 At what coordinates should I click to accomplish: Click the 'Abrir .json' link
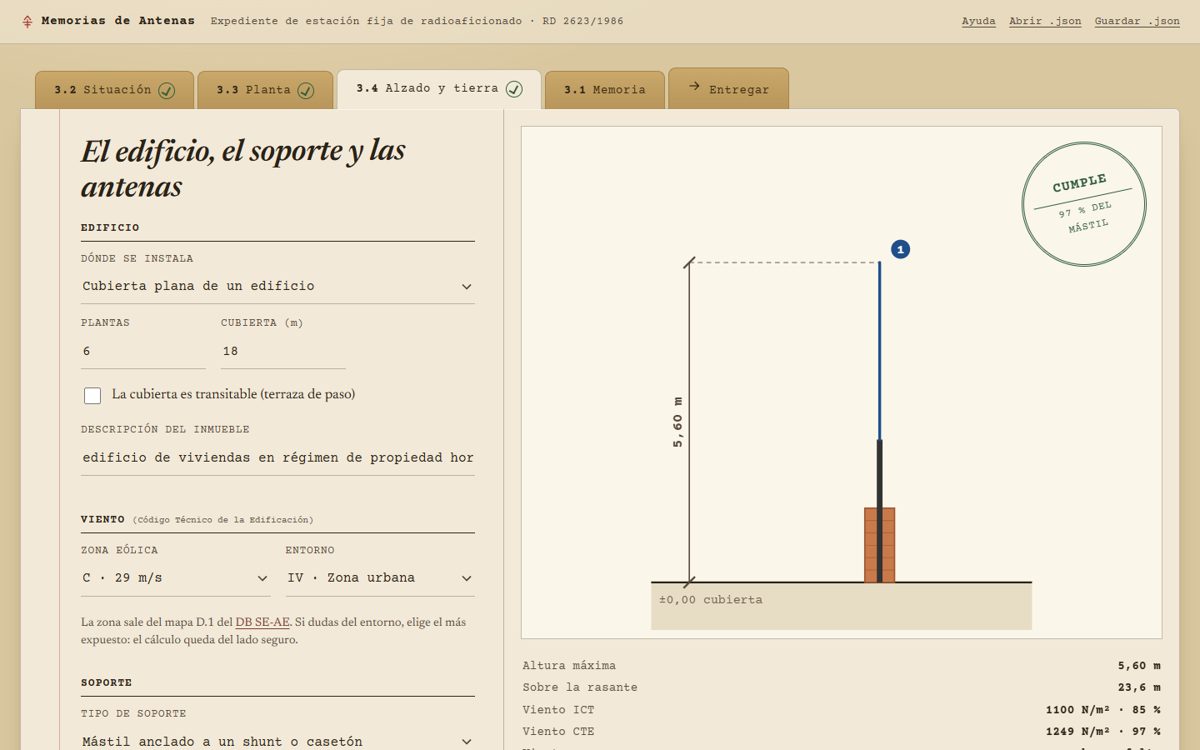1045,21
